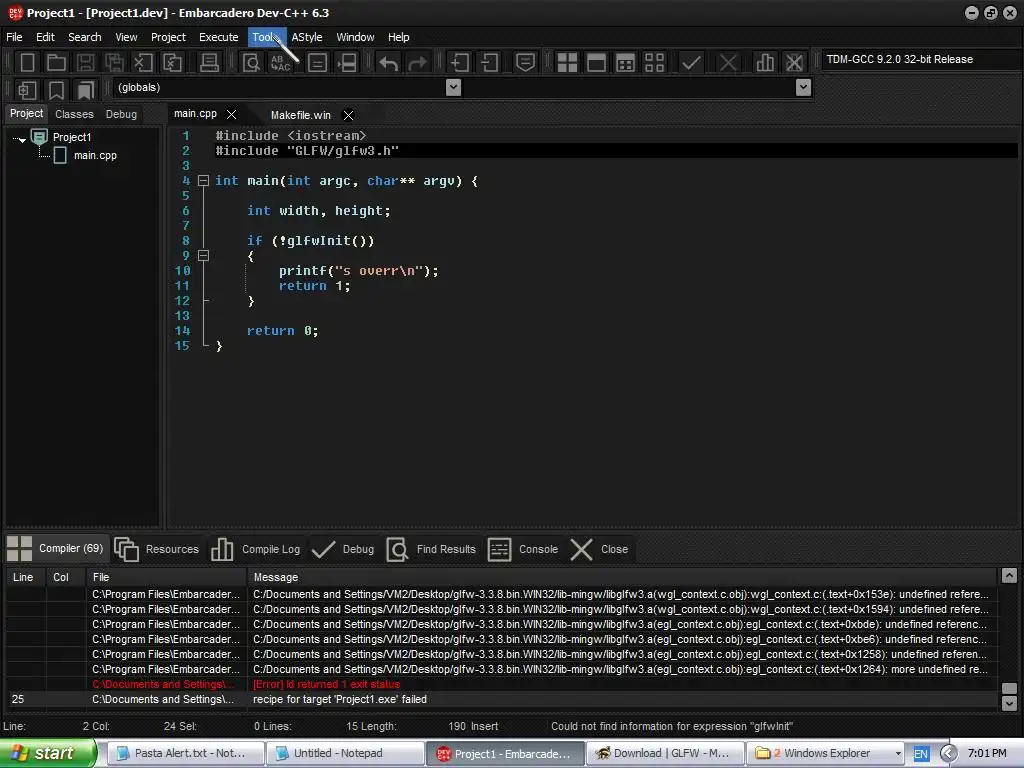Image resolution: width=1024 pixels, height=768 pixels.
Task: Open the Resources bottom tab
Action: (x=157, y=549)
